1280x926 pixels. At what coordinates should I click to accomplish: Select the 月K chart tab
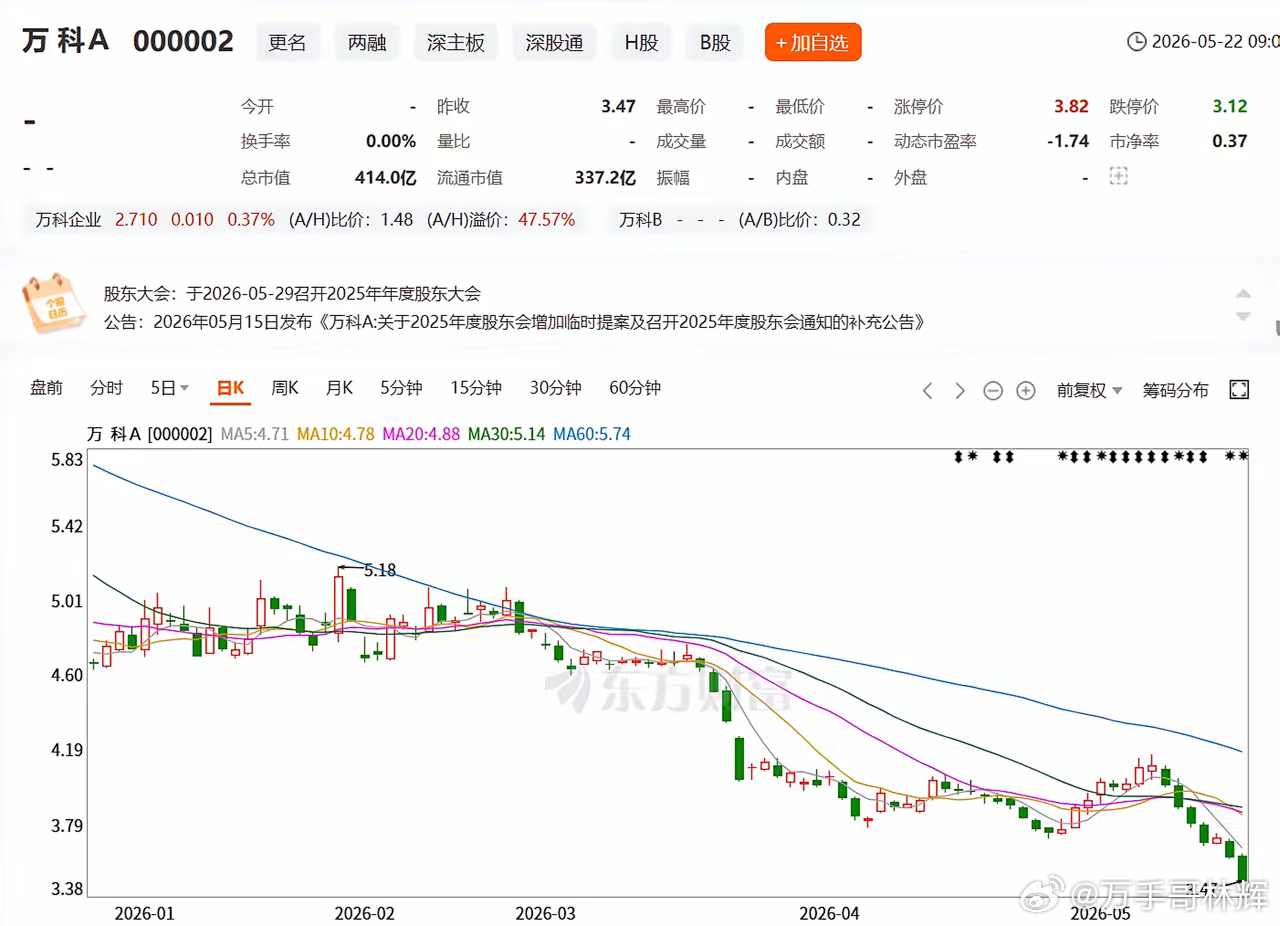339,388
